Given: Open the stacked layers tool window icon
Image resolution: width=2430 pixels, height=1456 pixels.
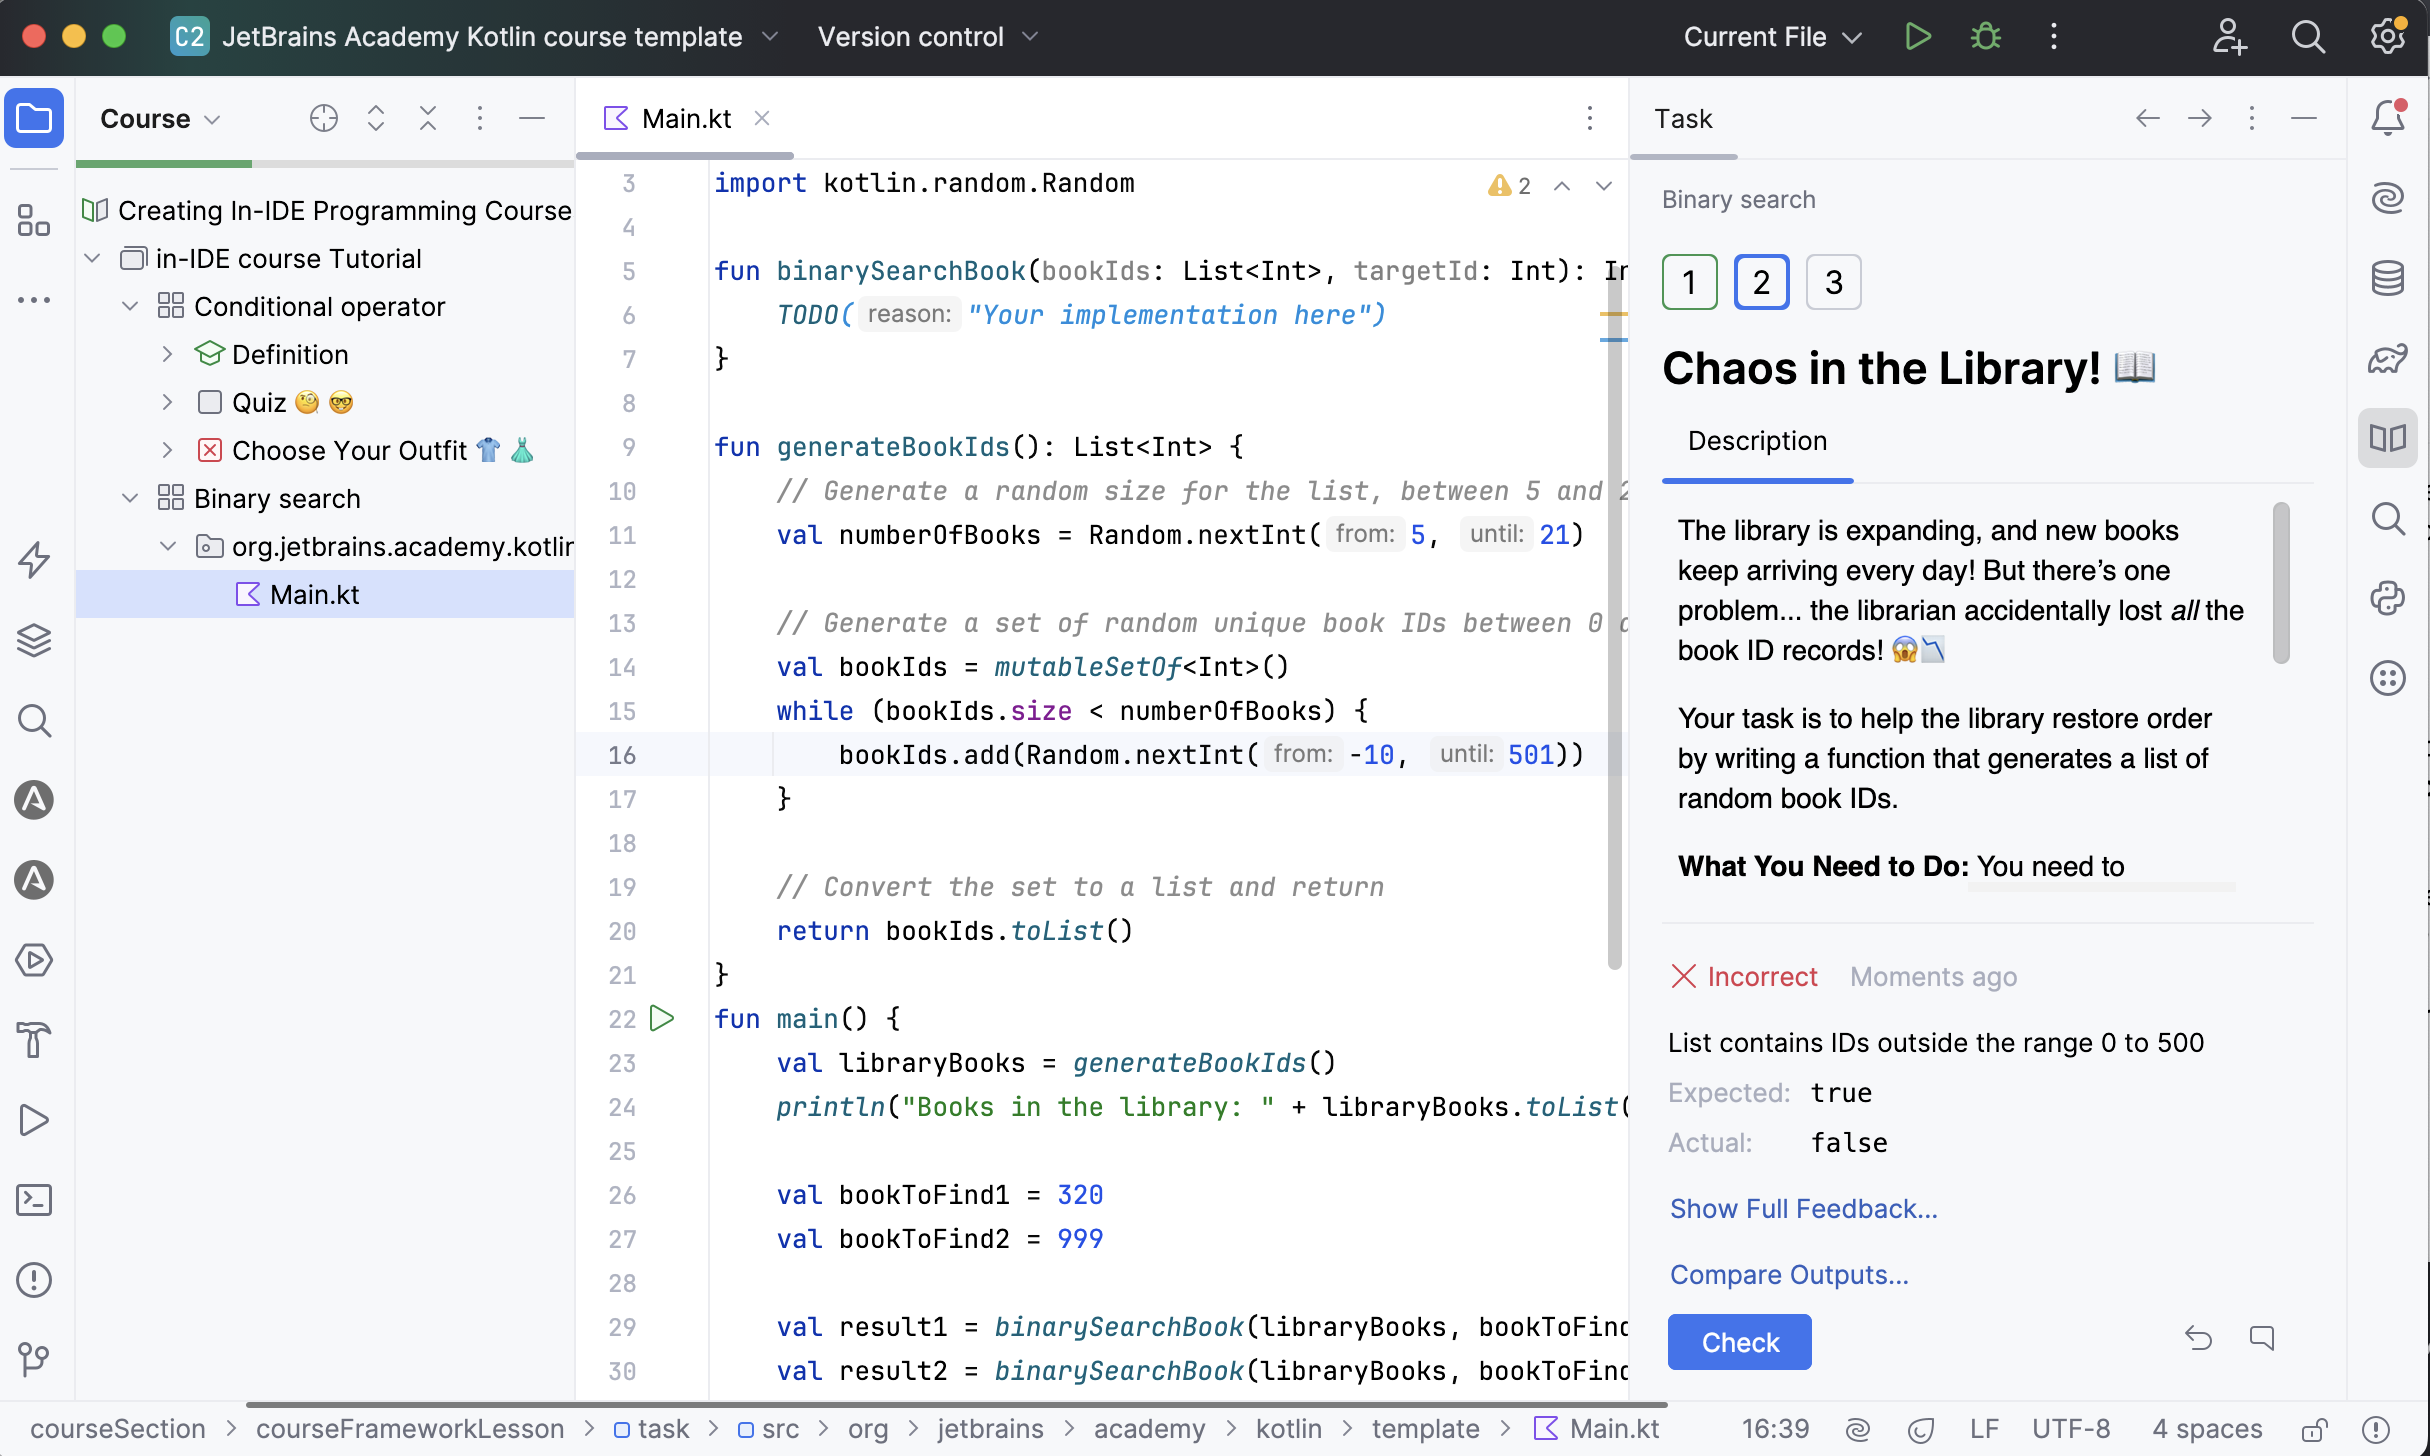Looking at the screenshot, I should [x=34, y=640].
